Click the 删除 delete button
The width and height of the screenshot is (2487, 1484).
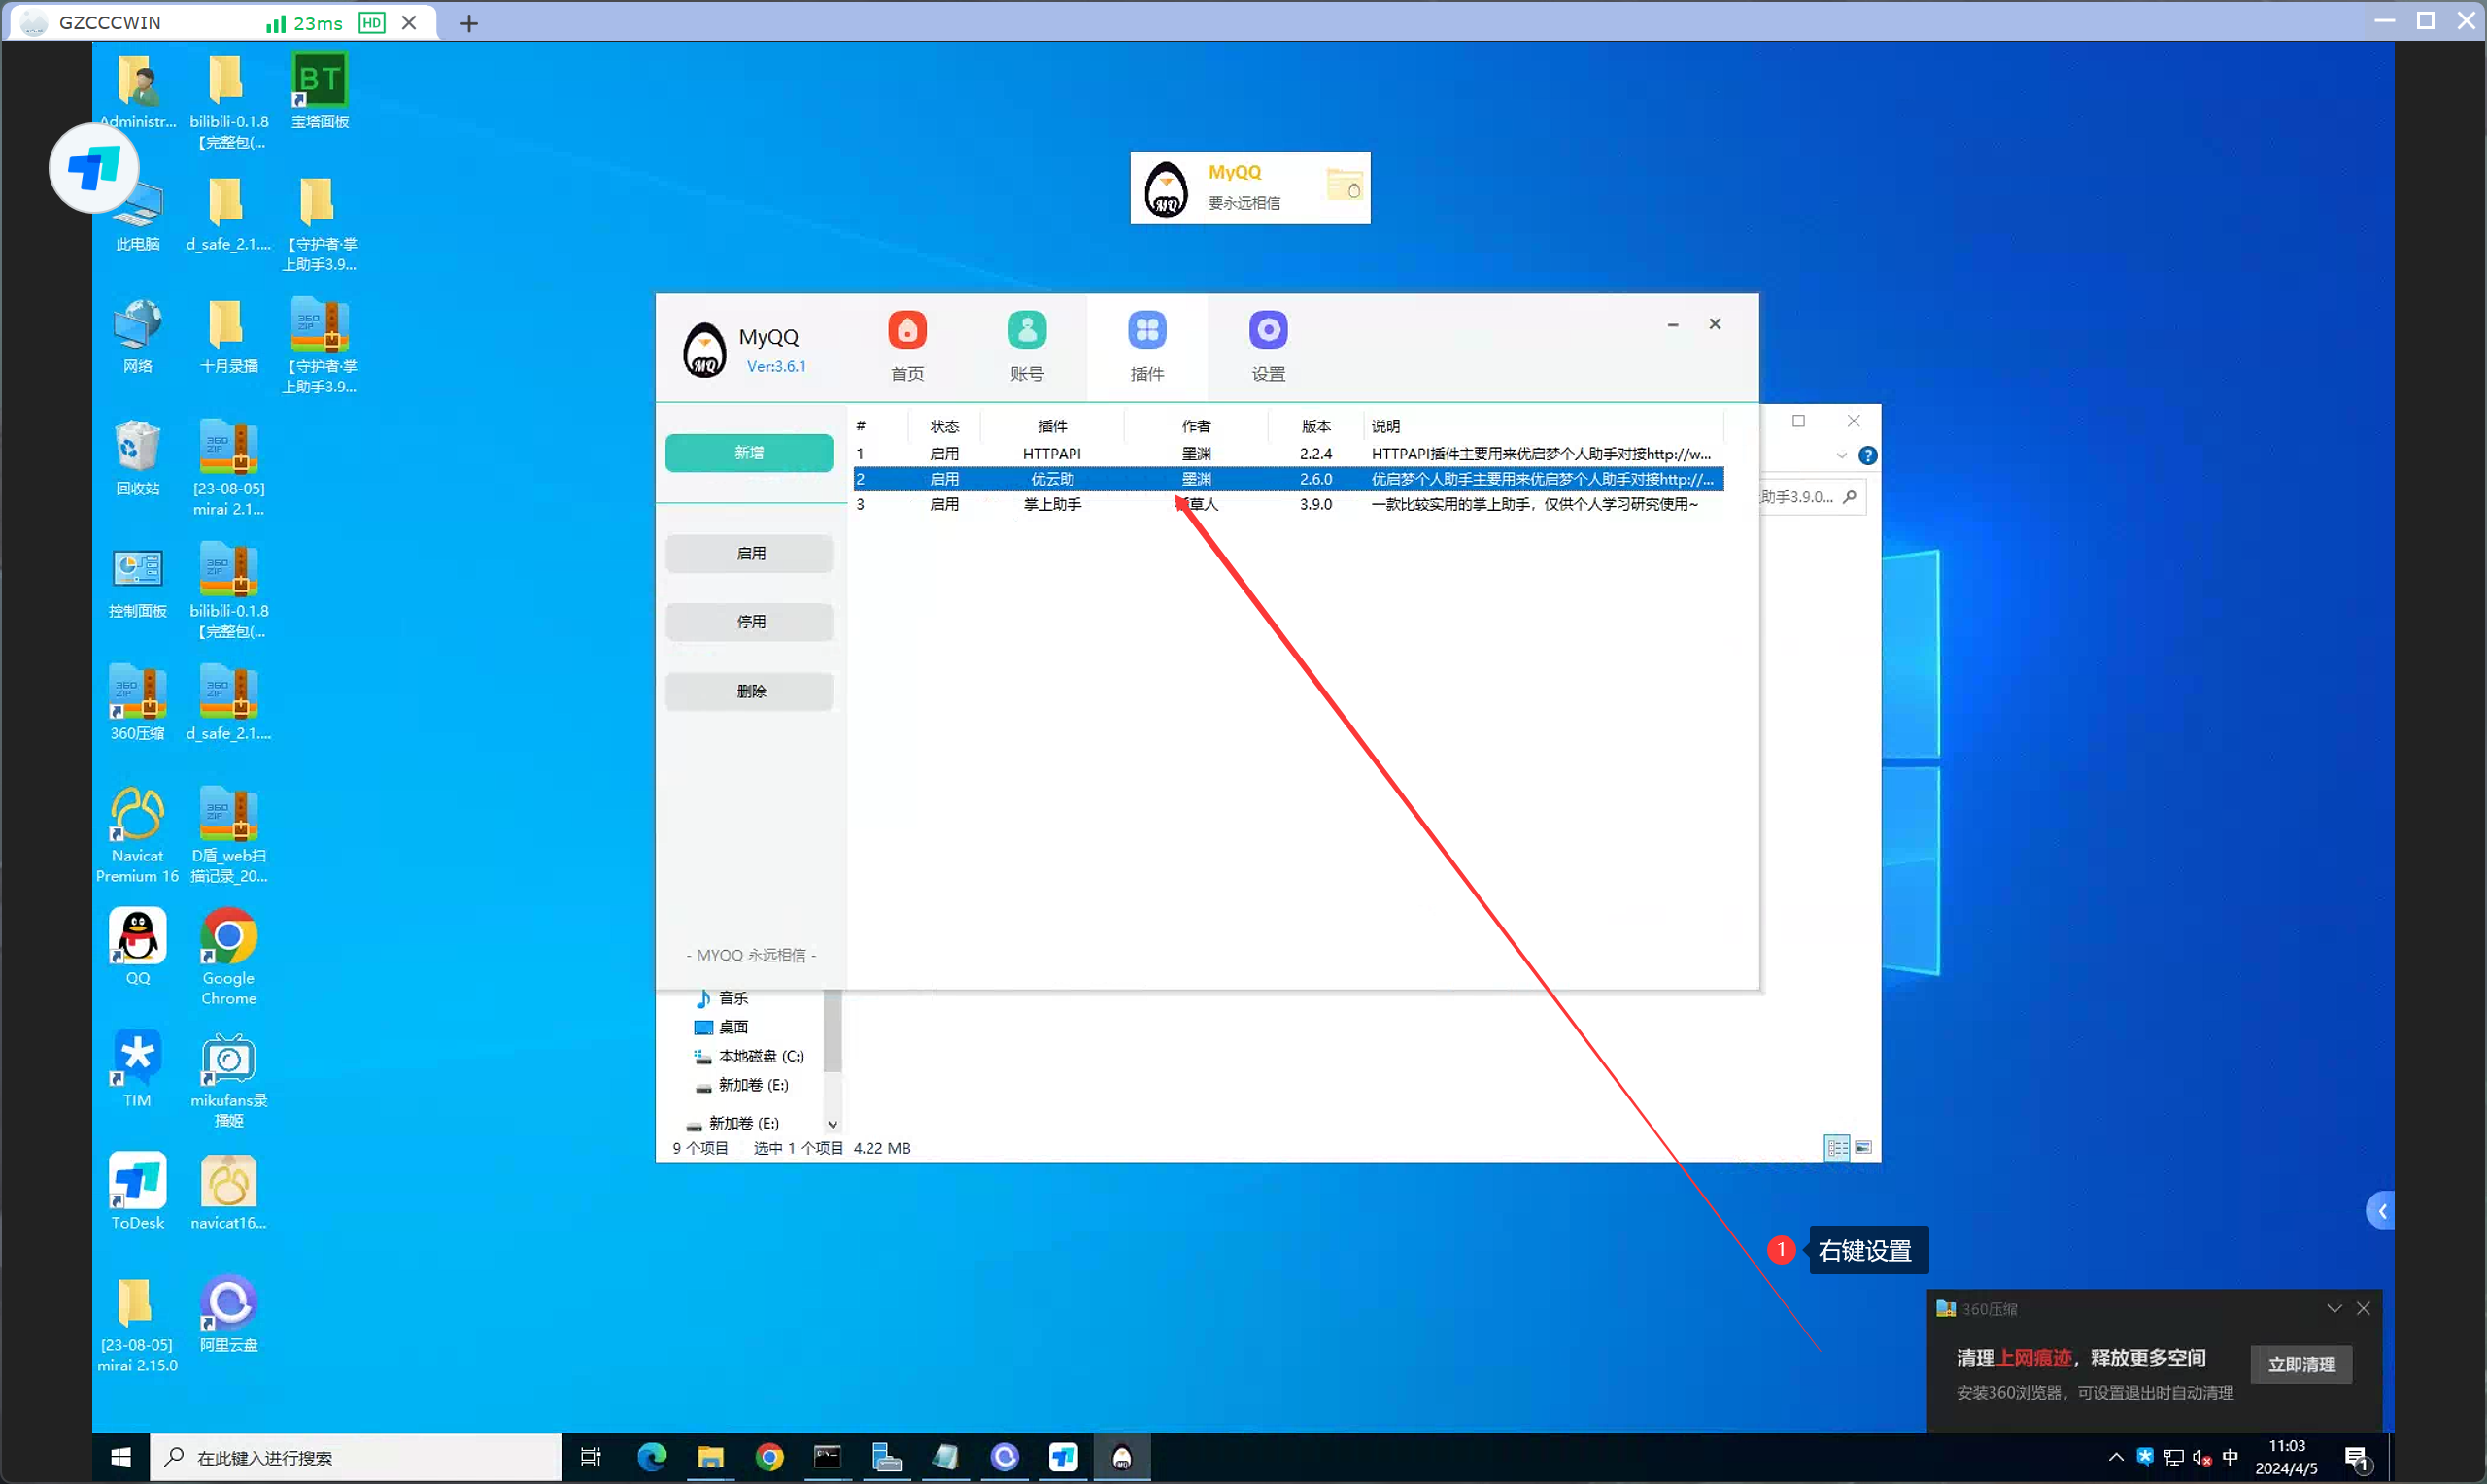coord(749,691)
